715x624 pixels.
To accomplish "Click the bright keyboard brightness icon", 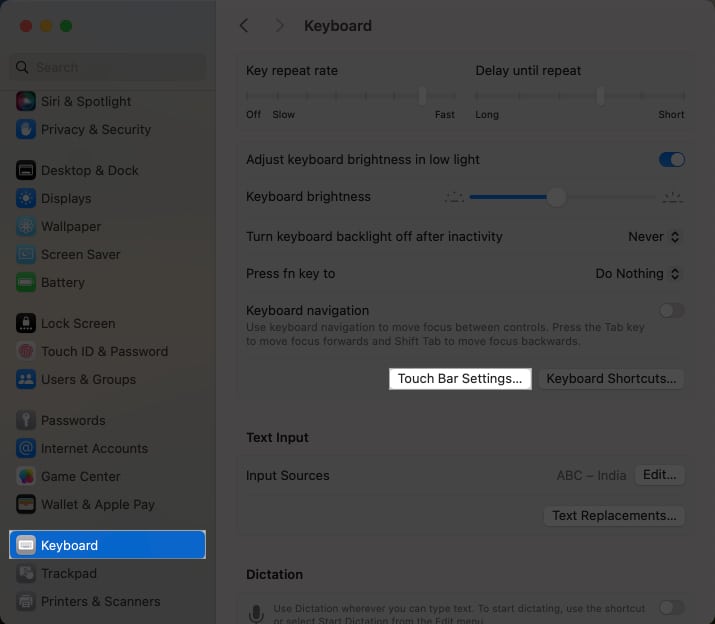I will (x=673, y=198).
